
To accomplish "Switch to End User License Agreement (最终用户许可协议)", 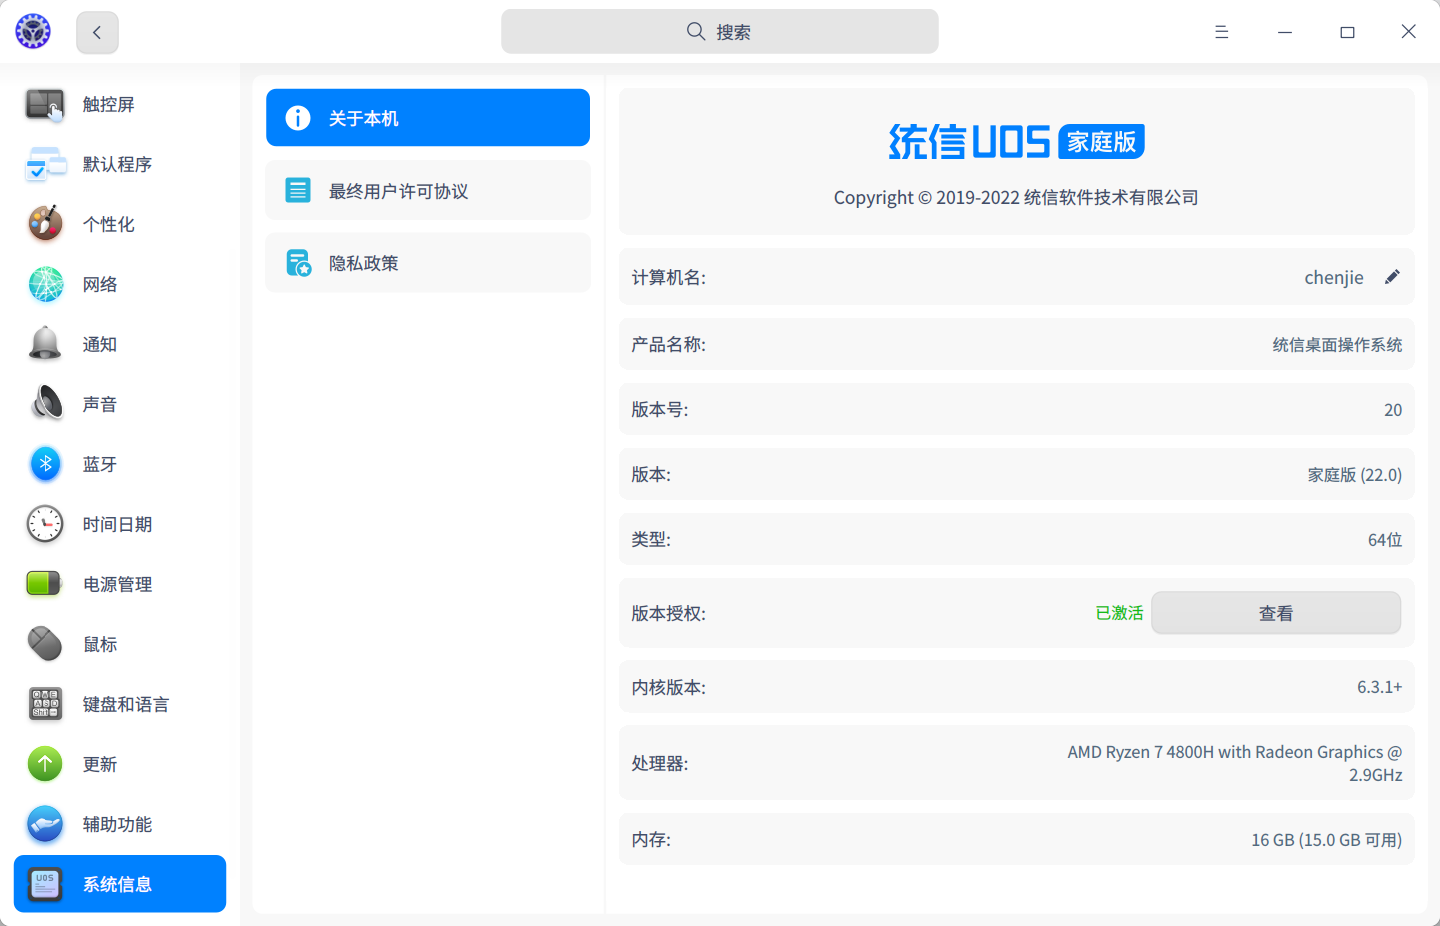I will point(427,190).
